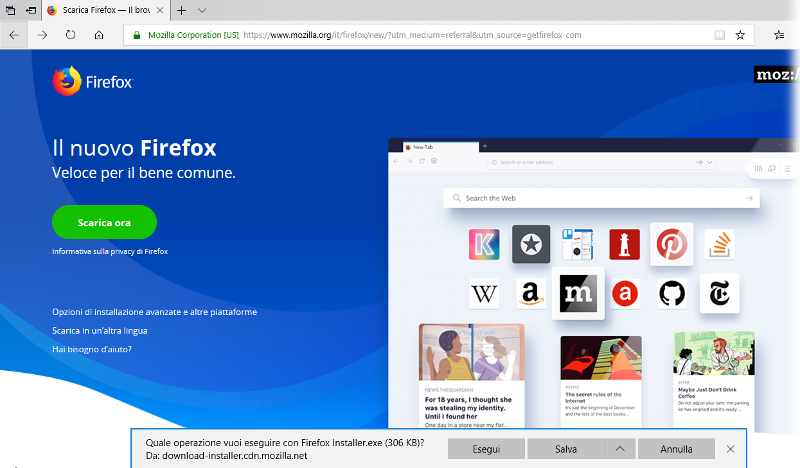Screen dimensions: 800x468
Task: Click the forward navigation arrow
Action: click(42, 35)
